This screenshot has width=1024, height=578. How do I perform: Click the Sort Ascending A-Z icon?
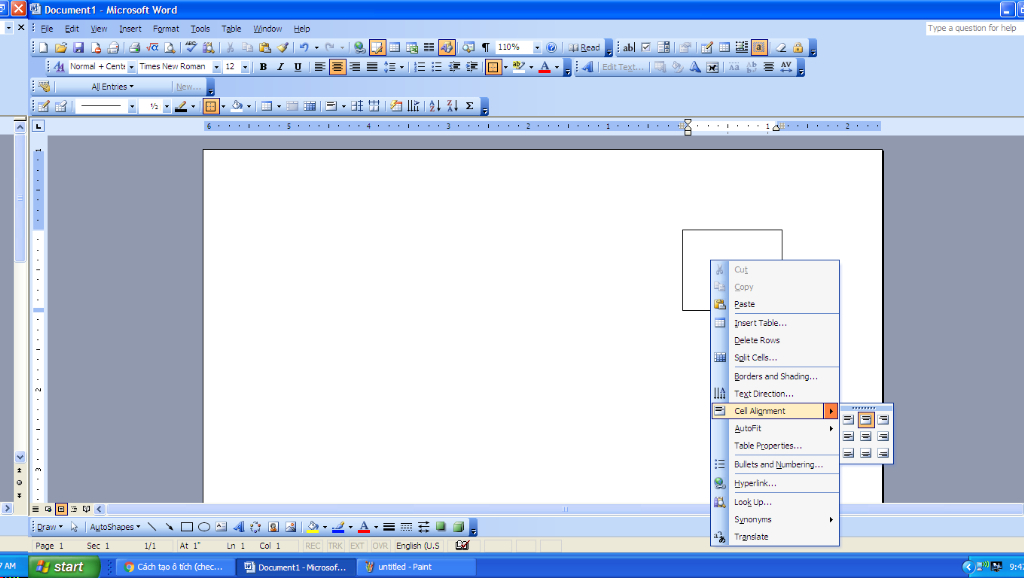(435, 106)
